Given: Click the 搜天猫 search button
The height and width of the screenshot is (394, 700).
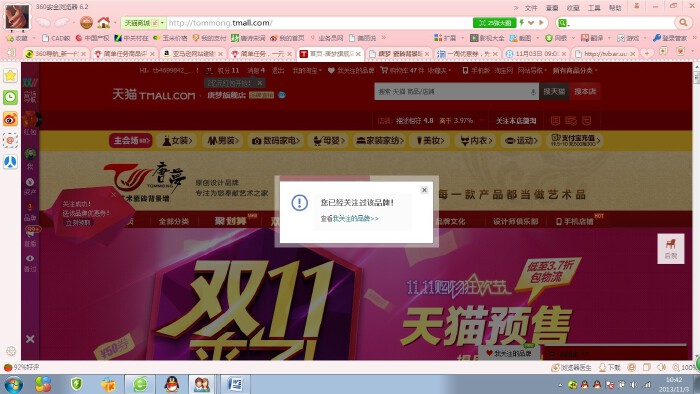Looking at the screenshot, I should pos(554,91).
